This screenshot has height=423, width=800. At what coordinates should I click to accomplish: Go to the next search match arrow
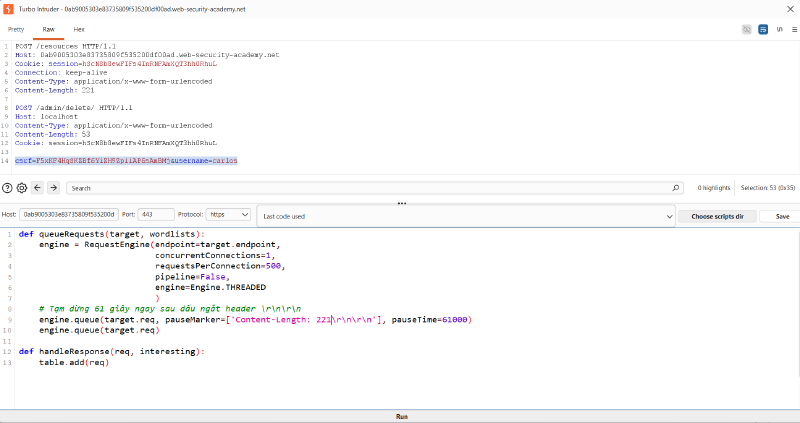point(54,188)
